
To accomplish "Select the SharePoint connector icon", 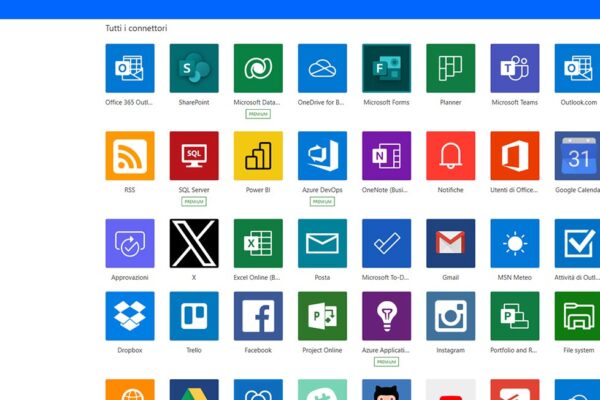I will click(194, 68).
